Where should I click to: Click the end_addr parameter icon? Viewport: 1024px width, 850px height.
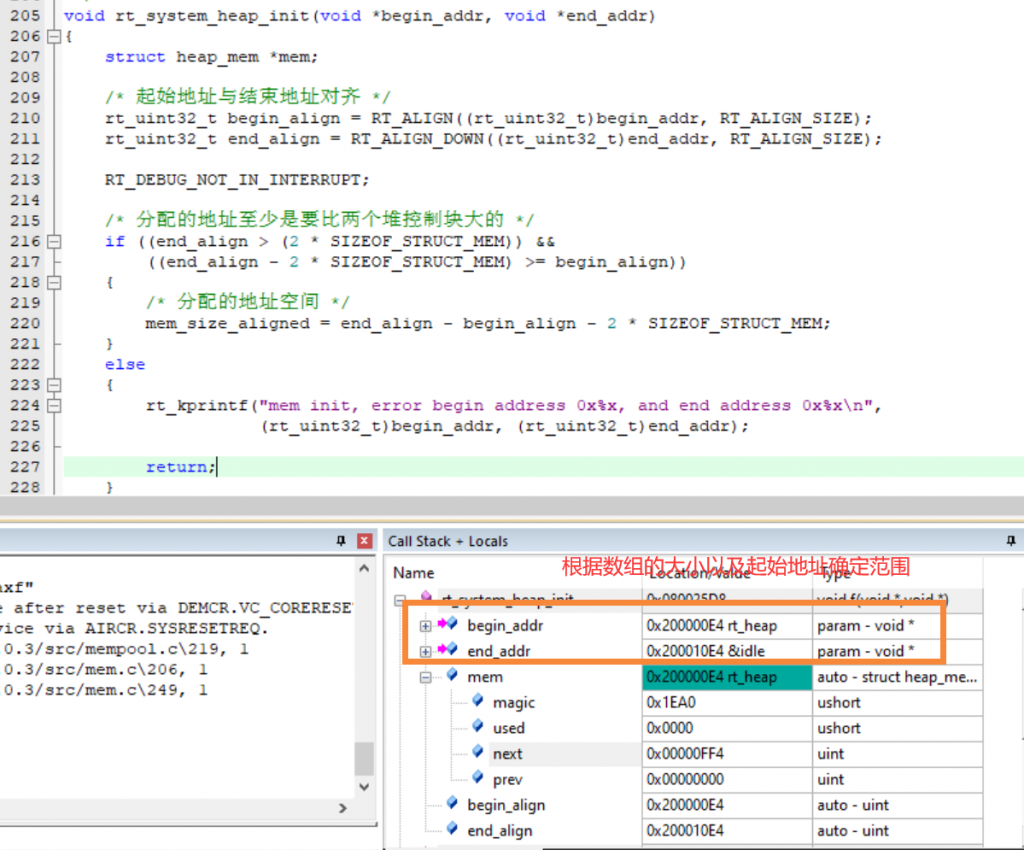click(448, 650)
